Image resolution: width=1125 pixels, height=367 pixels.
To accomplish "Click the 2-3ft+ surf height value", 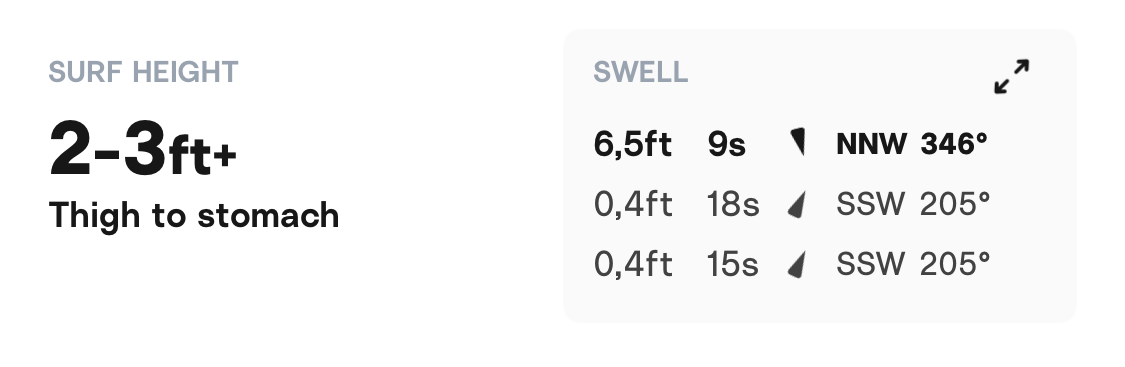I will [142, 150].
